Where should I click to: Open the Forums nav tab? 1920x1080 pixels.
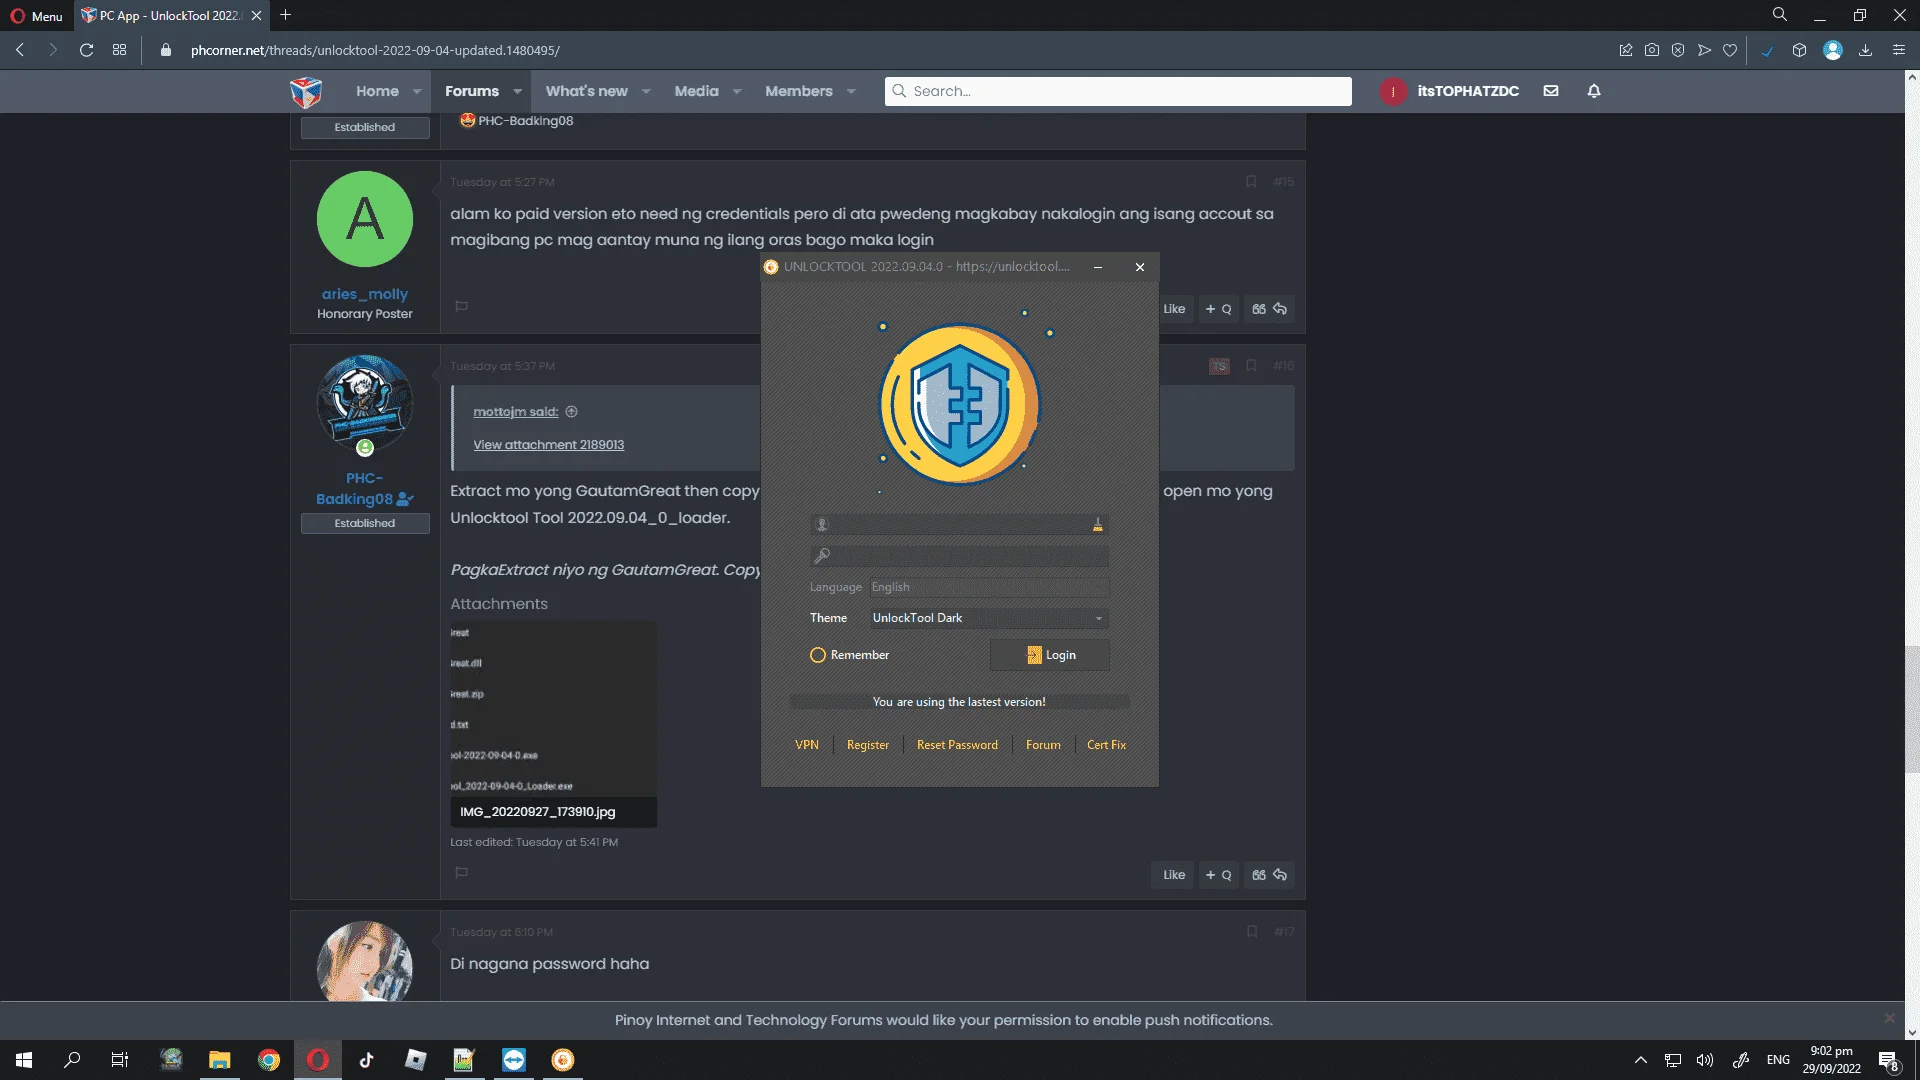pyautogui.click(x=472, y=91)
